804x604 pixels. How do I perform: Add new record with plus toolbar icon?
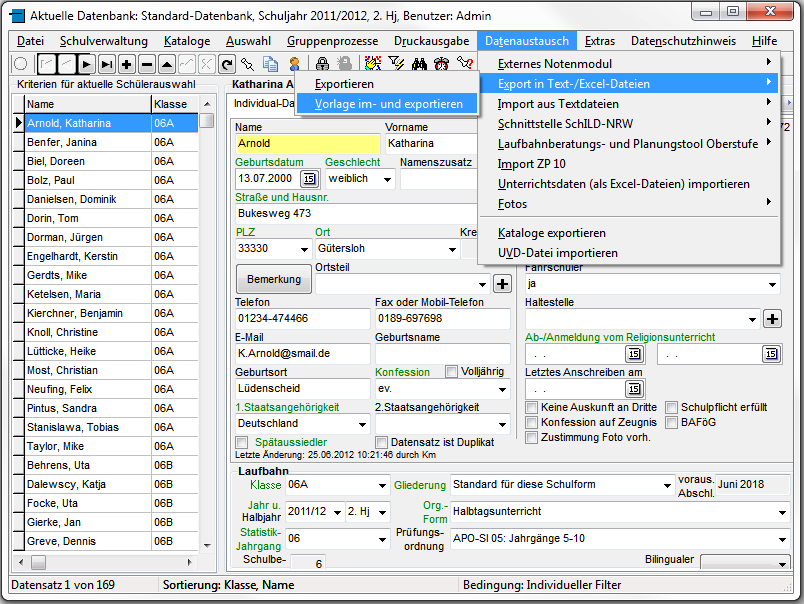(127, 64)
